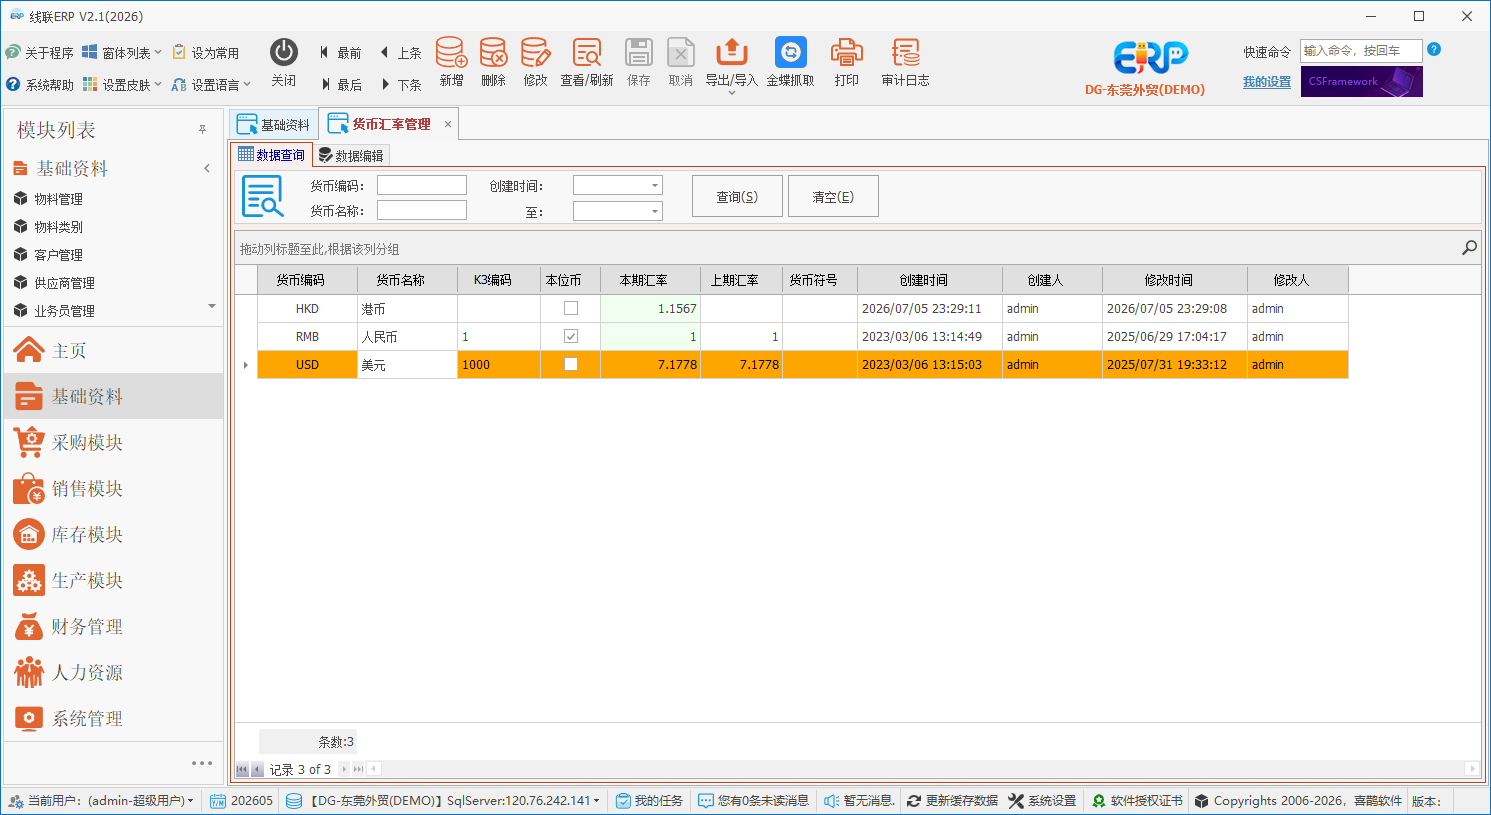
Task: Open 库存模块 inventory module
Action: coord(113,534)
